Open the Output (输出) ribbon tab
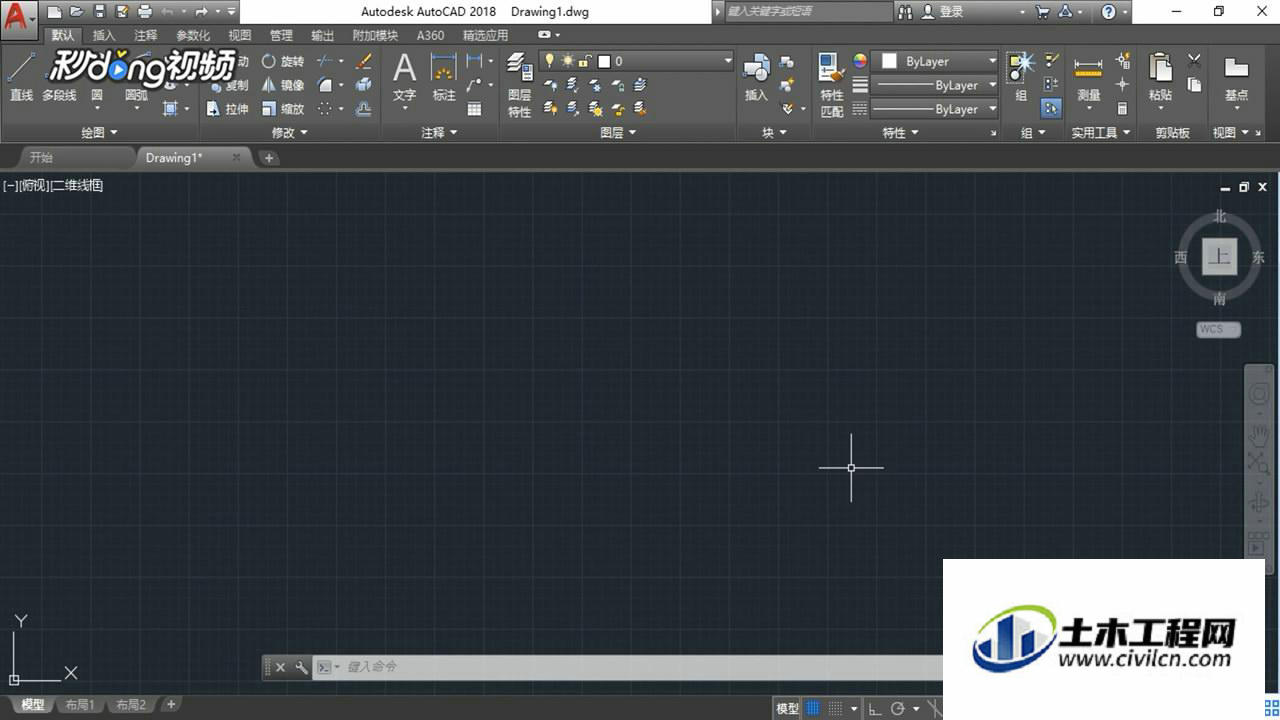 (322, 35)
